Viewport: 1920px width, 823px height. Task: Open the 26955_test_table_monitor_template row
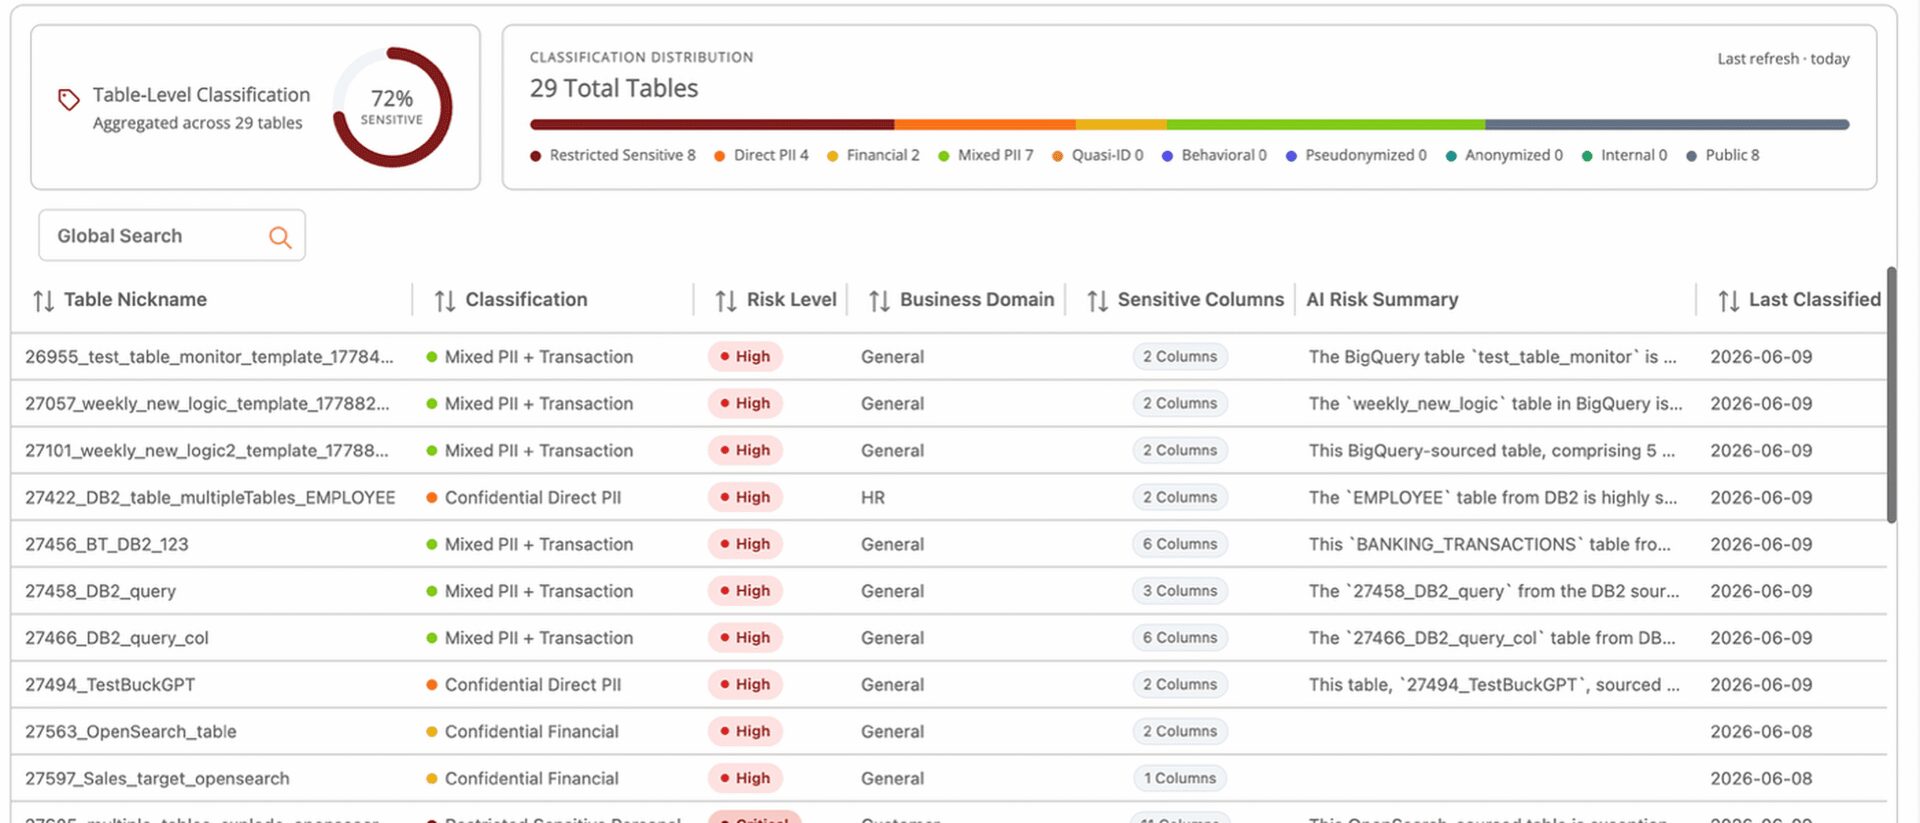click(x=948, y=357)
